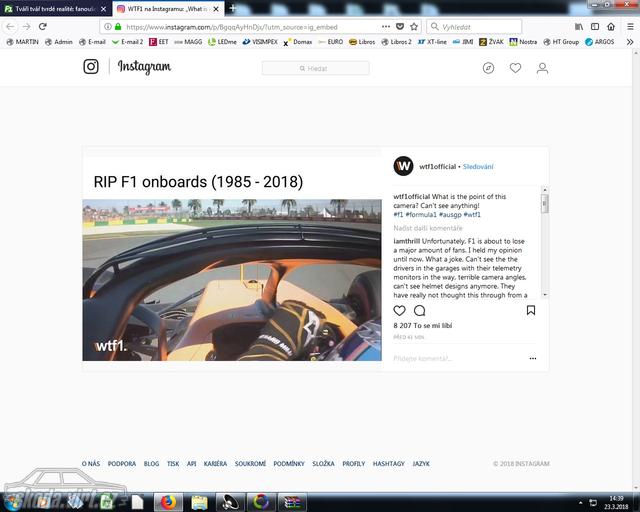This screenshot has width=640, height=512.
Task: Open wtf1official username link
Action: click(437, 167)
